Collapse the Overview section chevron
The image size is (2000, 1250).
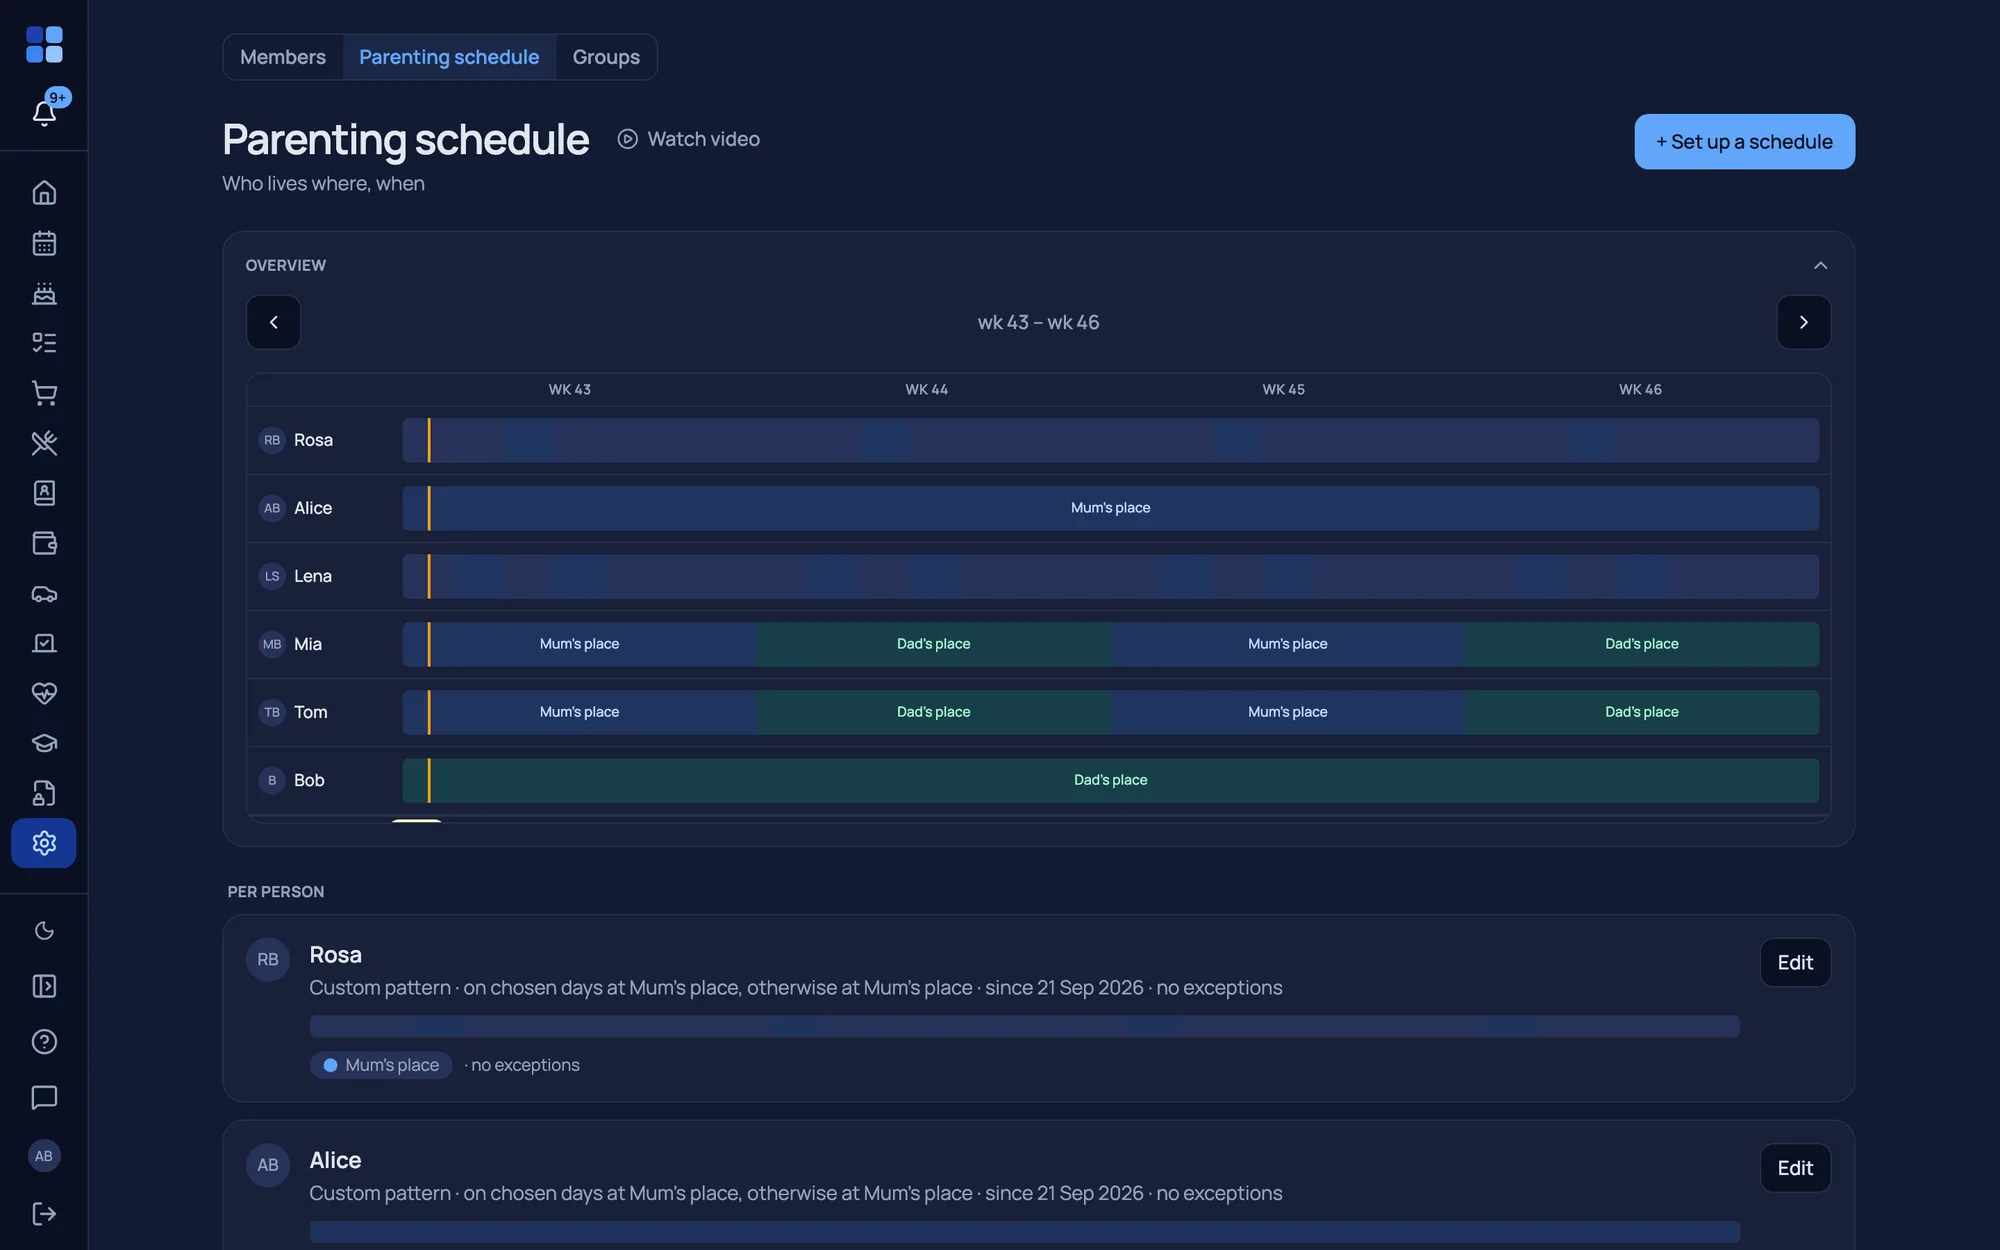[x=1820, y=265]
